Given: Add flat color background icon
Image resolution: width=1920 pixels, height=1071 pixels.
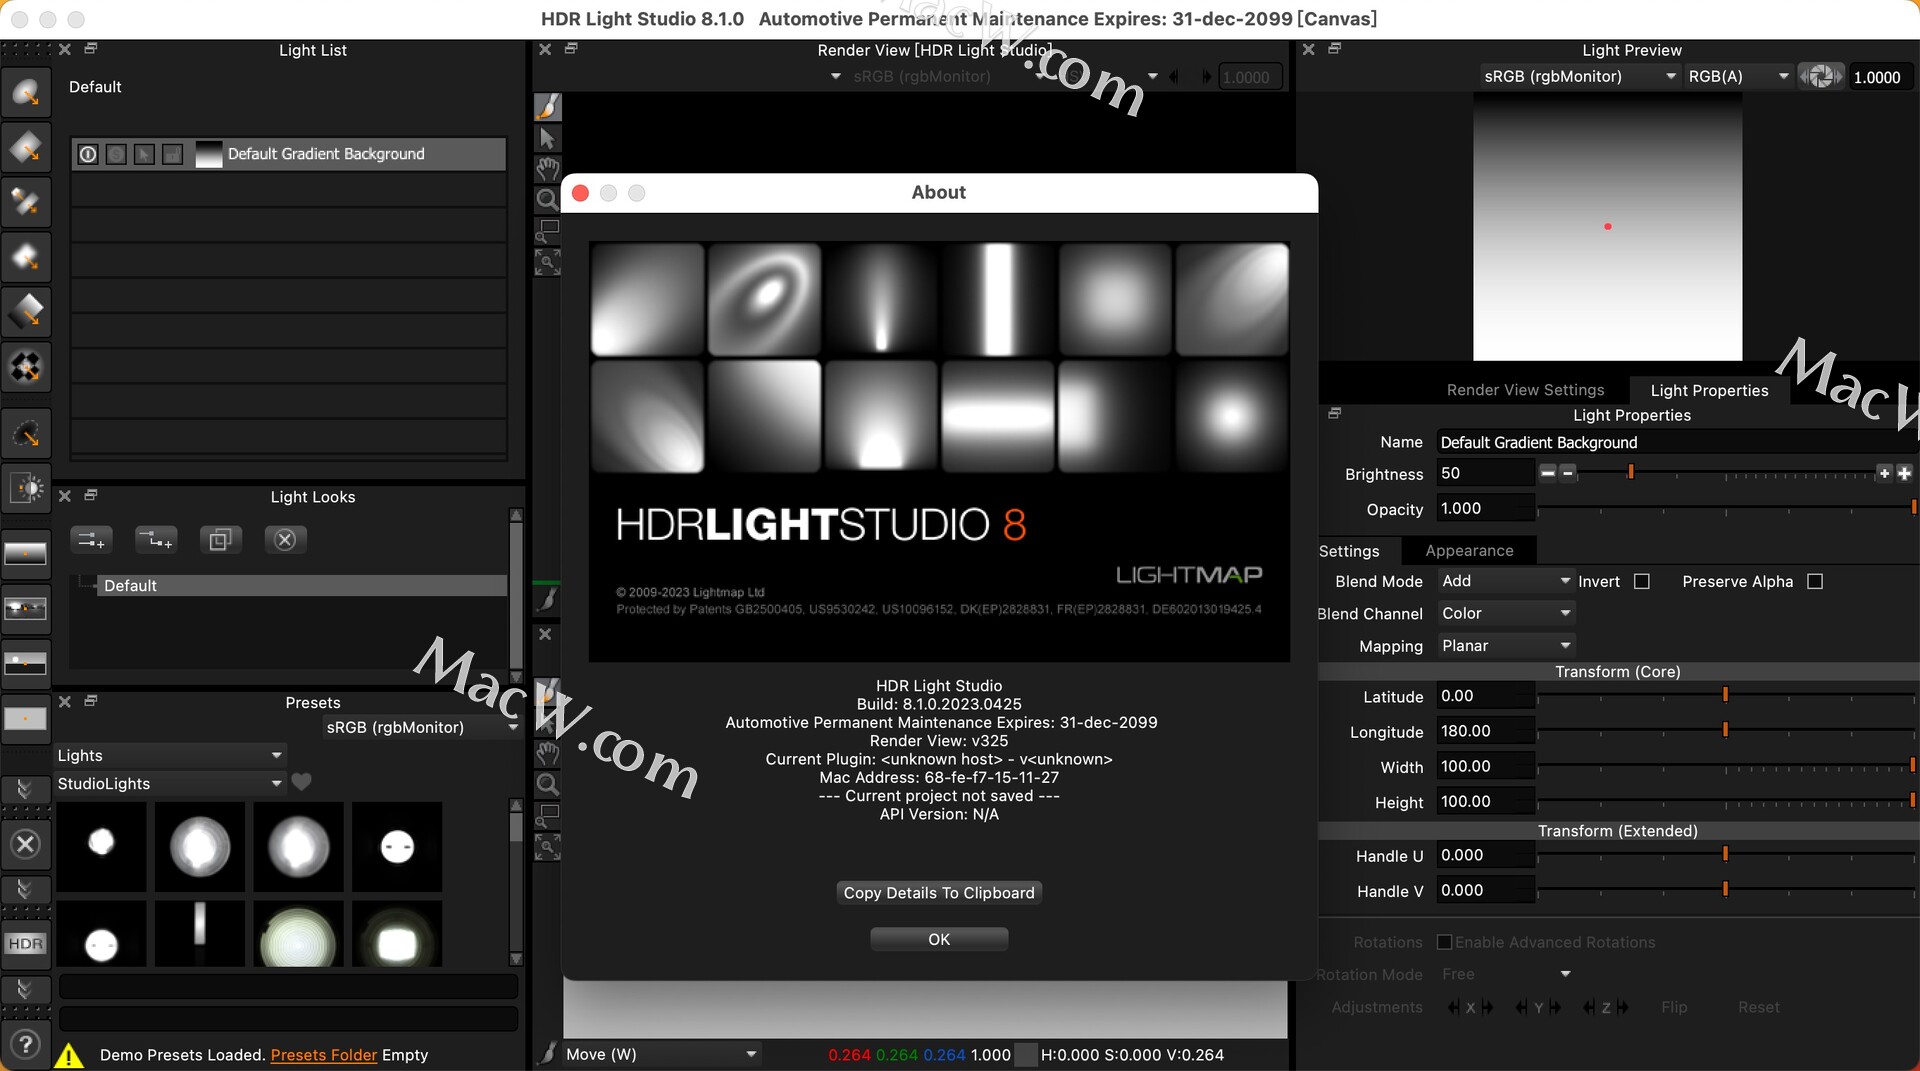Looking at the screenshot, I should click(x=26, y=718).
